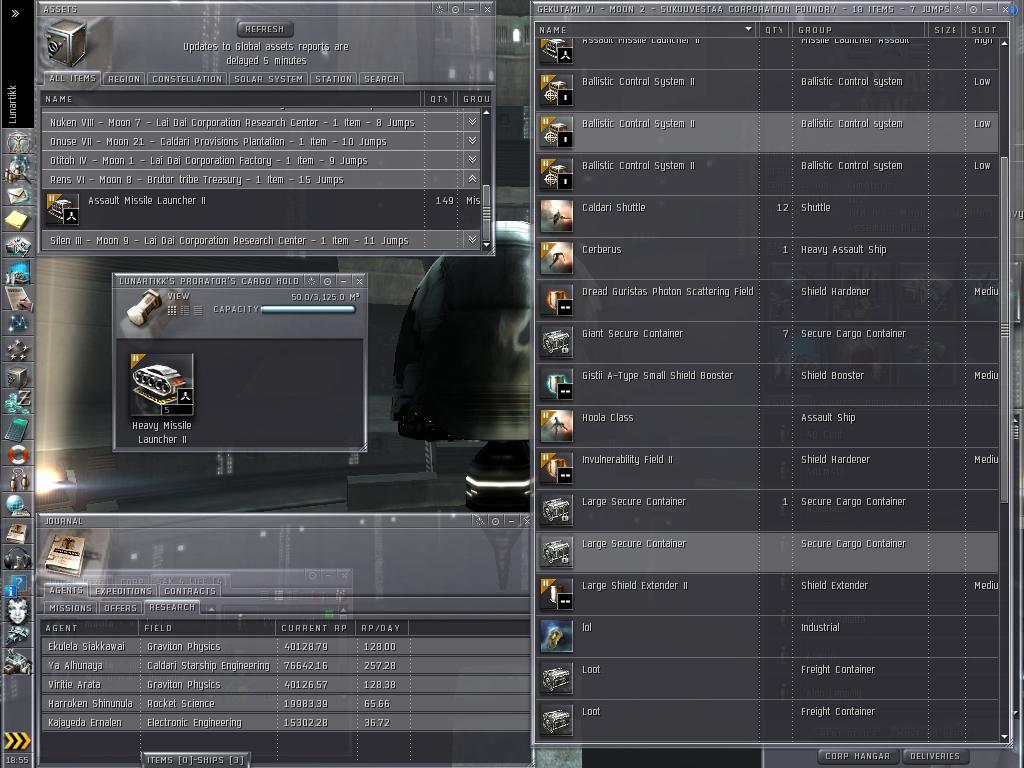Switch cargo hold to details view
The image size is (1024, 768).
(185, 310)
